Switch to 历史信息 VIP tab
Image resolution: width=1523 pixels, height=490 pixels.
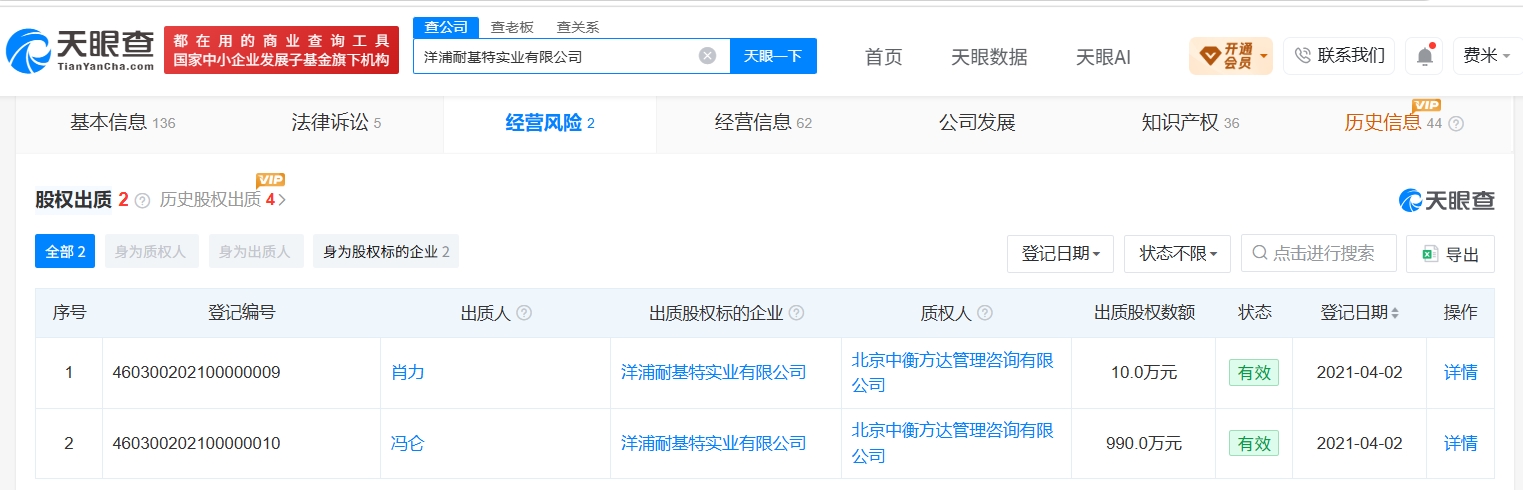point(1393,123)
